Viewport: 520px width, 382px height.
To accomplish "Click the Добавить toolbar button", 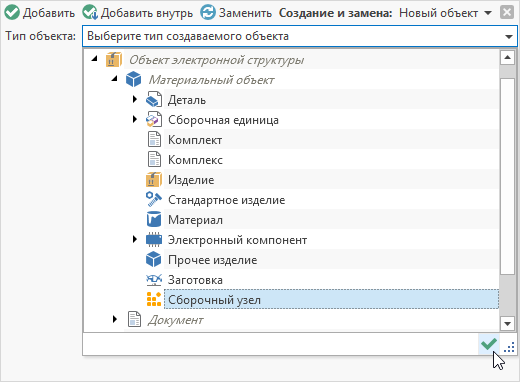I will click(x=39, y=13).
